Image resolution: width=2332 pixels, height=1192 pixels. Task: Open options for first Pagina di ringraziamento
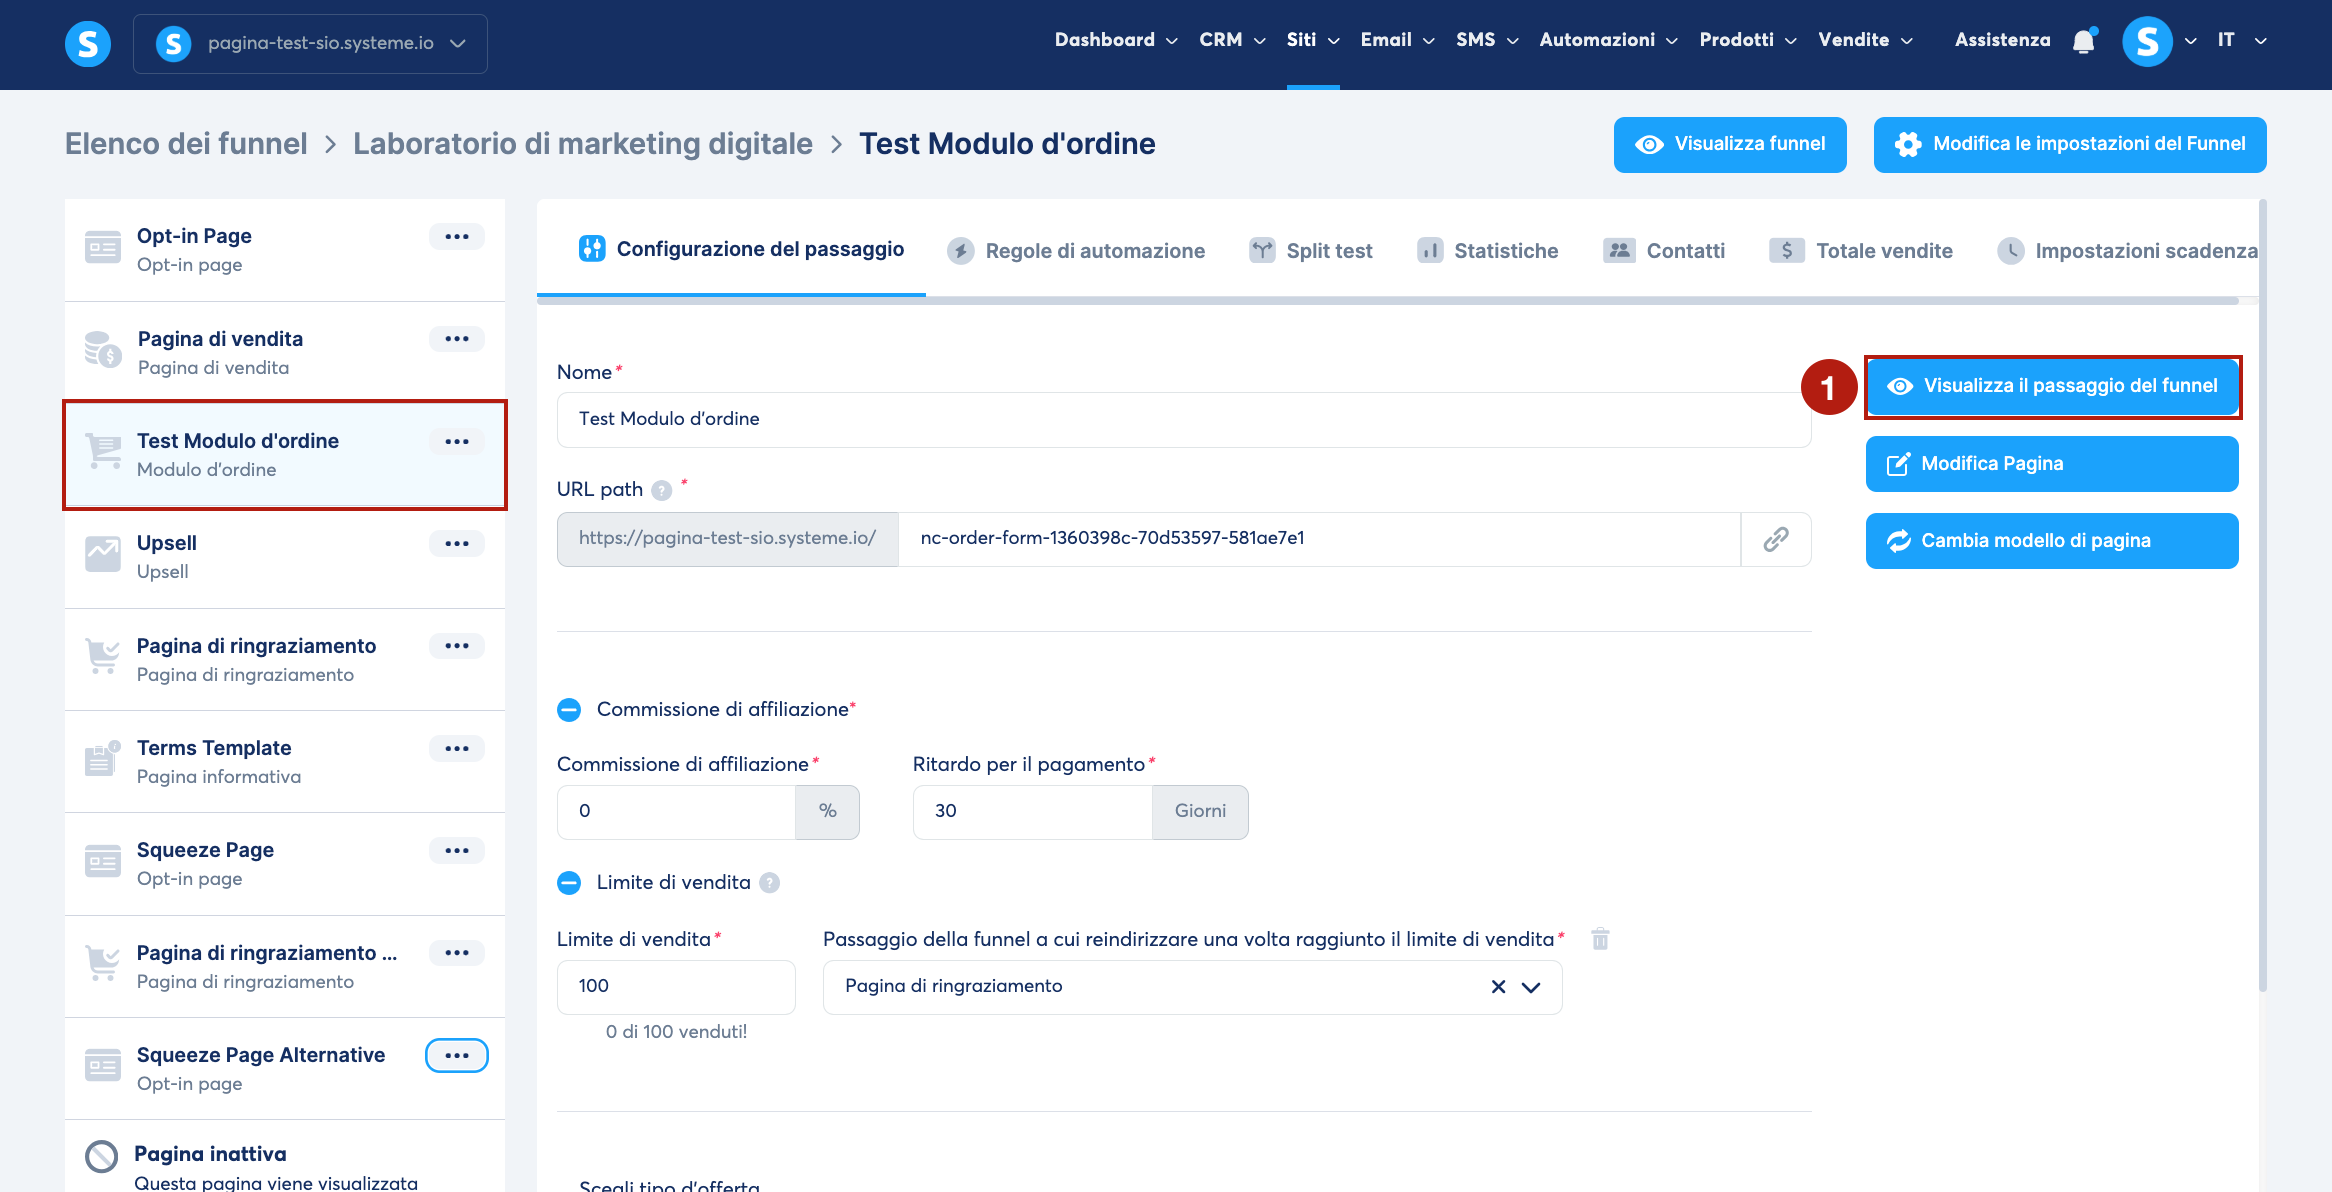click(457, 646)
